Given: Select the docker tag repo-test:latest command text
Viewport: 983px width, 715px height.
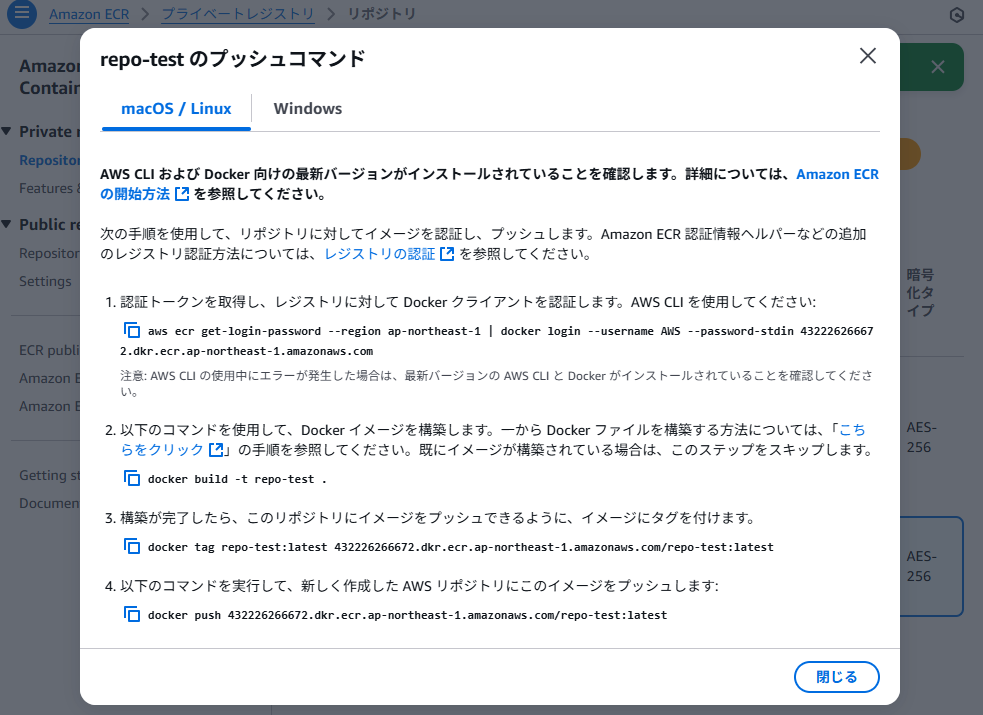Looking at the screenshot, I should tap(461, 547).
